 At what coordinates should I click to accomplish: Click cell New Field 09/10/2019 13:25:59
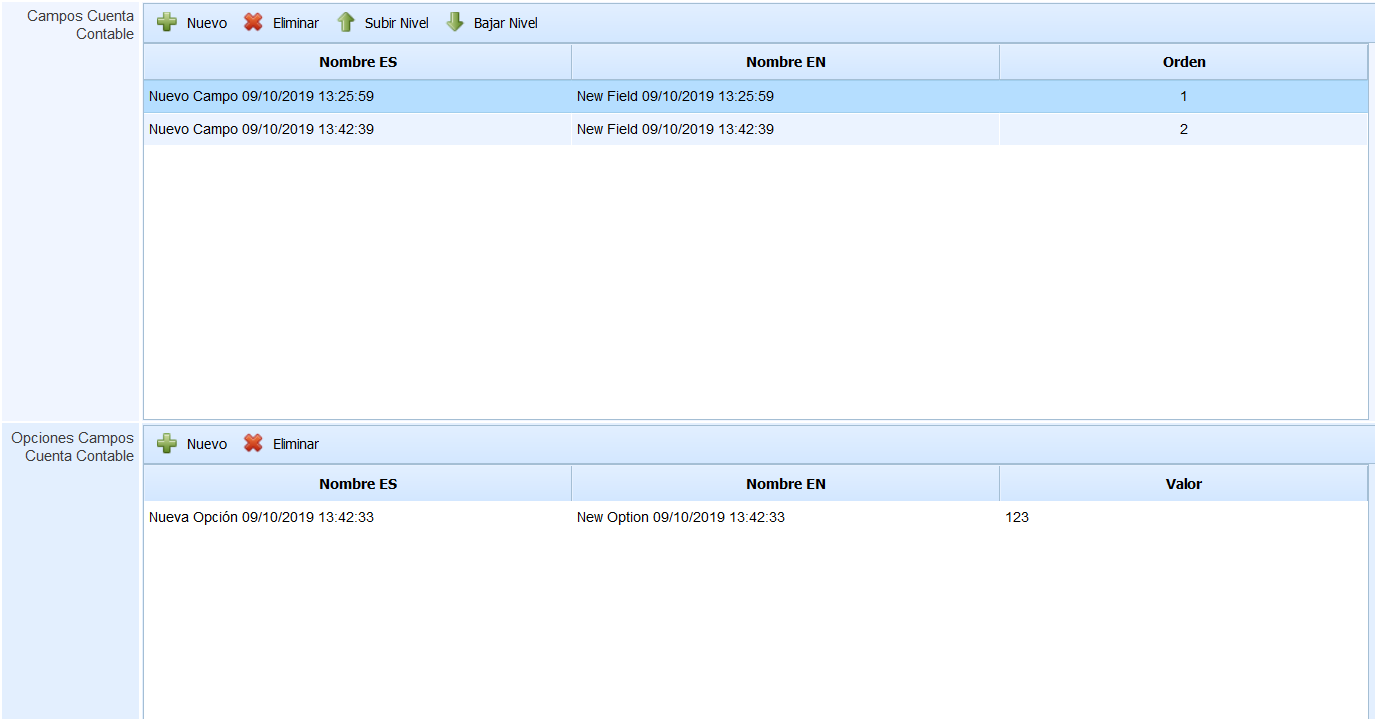click(x=675, y=97)
